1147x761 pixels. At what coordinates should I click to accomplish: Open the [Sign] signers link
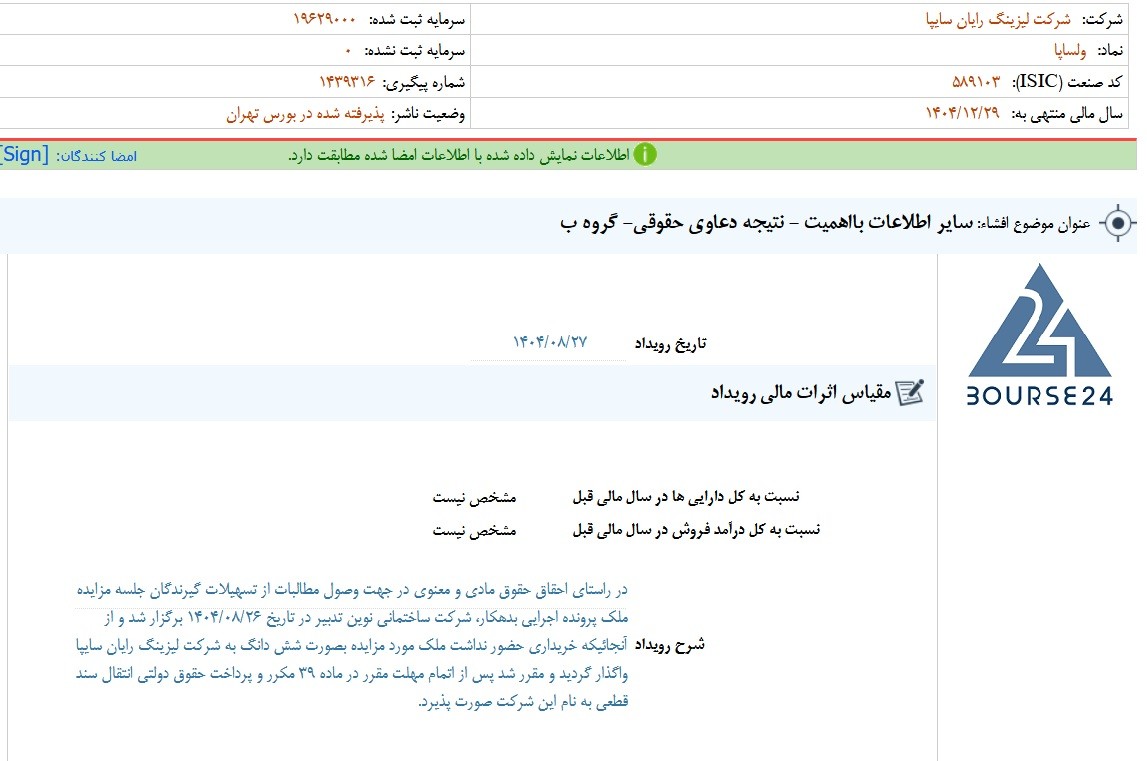coord(25,155)
